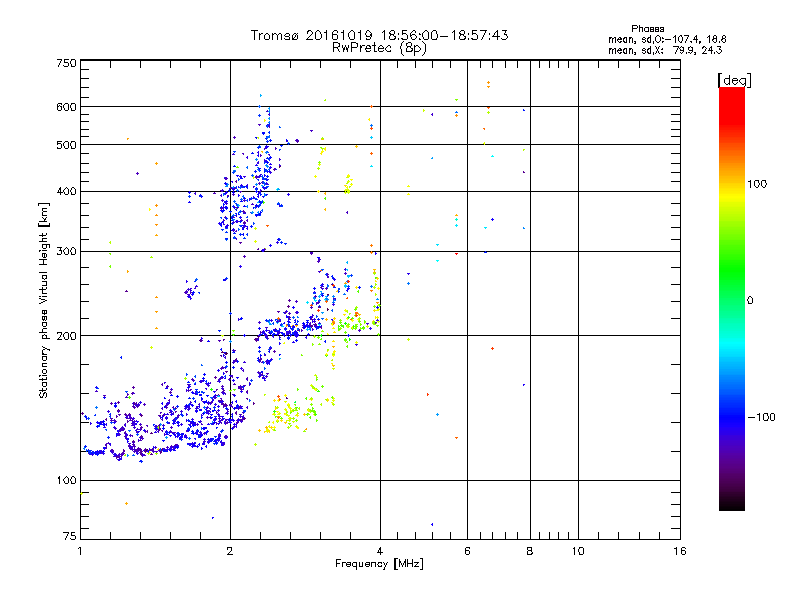This screenshot has height=600, width=800.
Task: Click the y-axis tick label '600'
Action: pyautogui.click(x=66, y=107)
